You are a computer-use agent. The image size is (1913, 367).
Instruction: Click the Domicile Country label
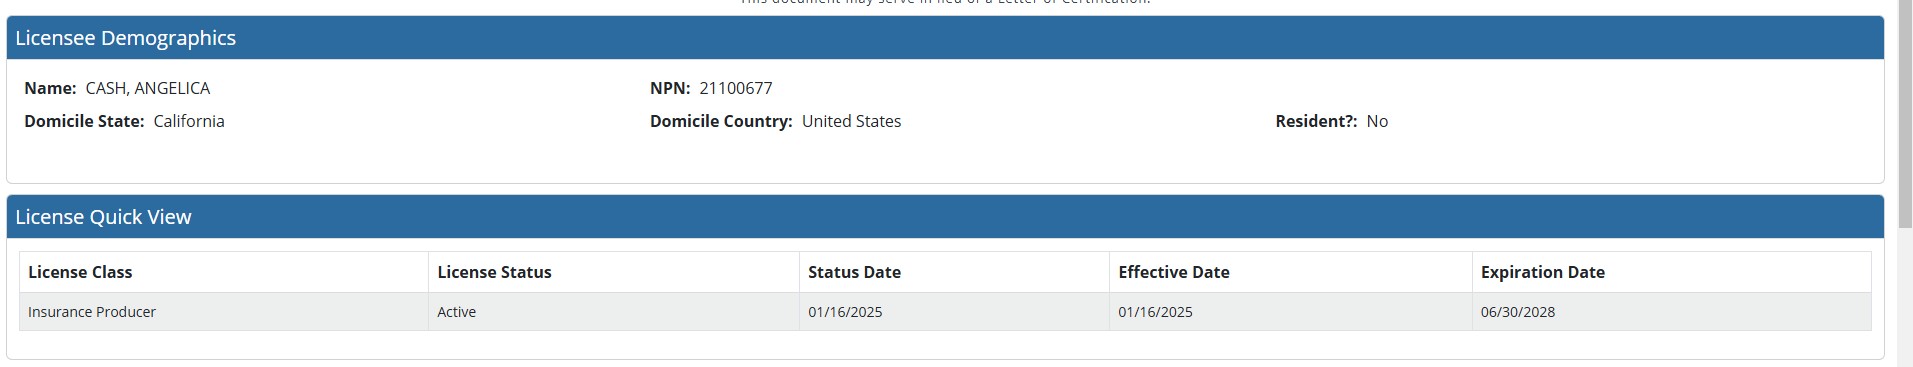coord(721,121)
